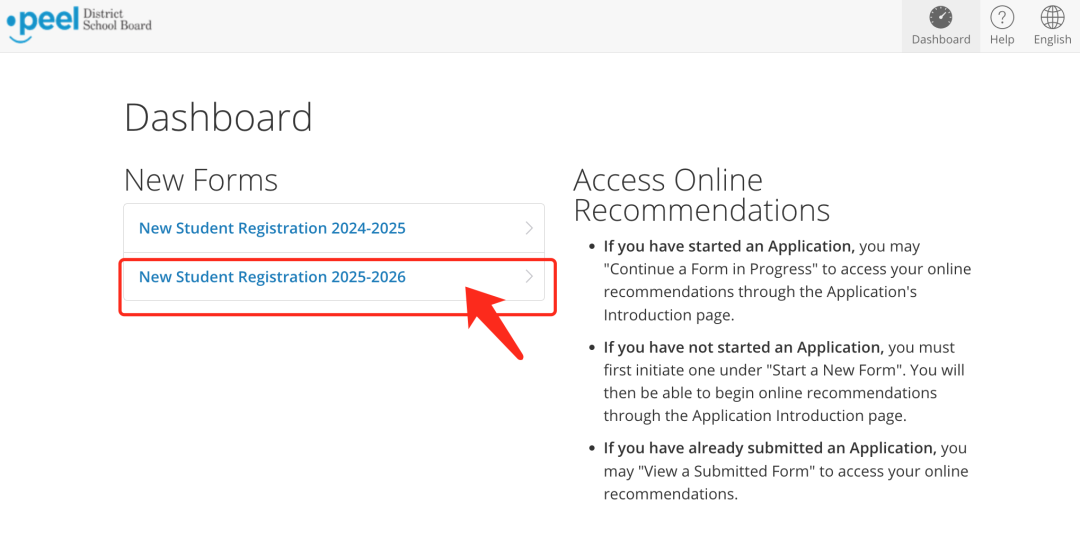Open New Student Registration 2024-2025 form
This screenshot has width=1080, height=538.
pos(272,228)
